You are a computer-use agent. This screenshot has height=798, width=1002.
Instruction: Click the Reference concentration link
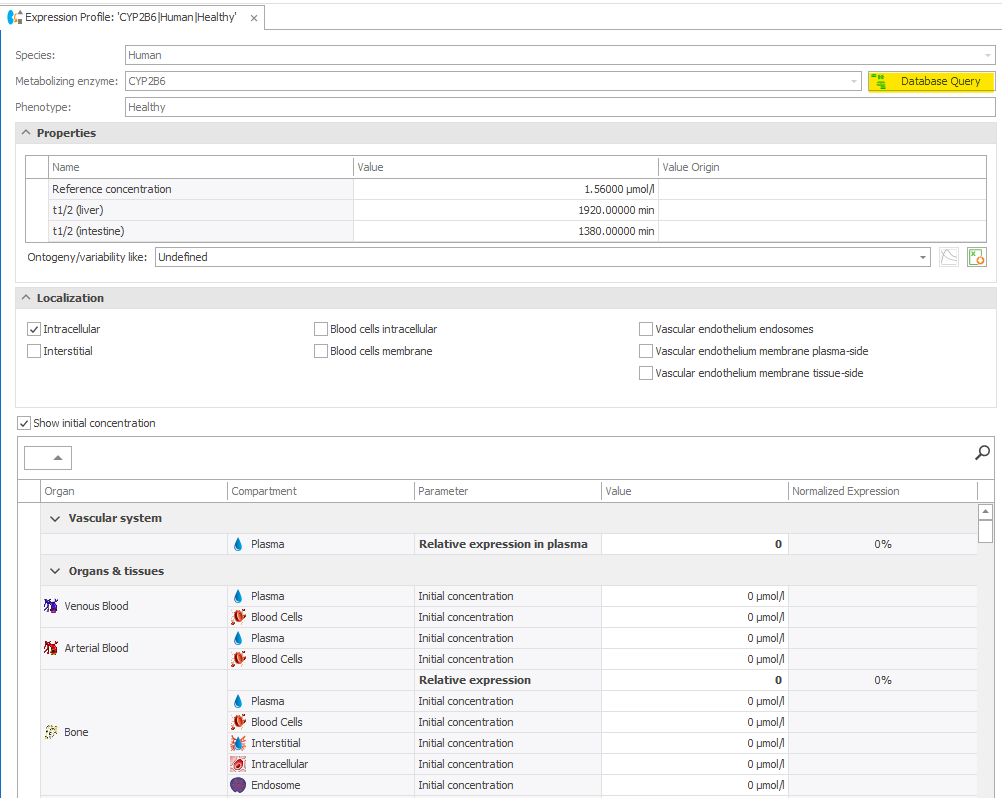tap(111, 189)
